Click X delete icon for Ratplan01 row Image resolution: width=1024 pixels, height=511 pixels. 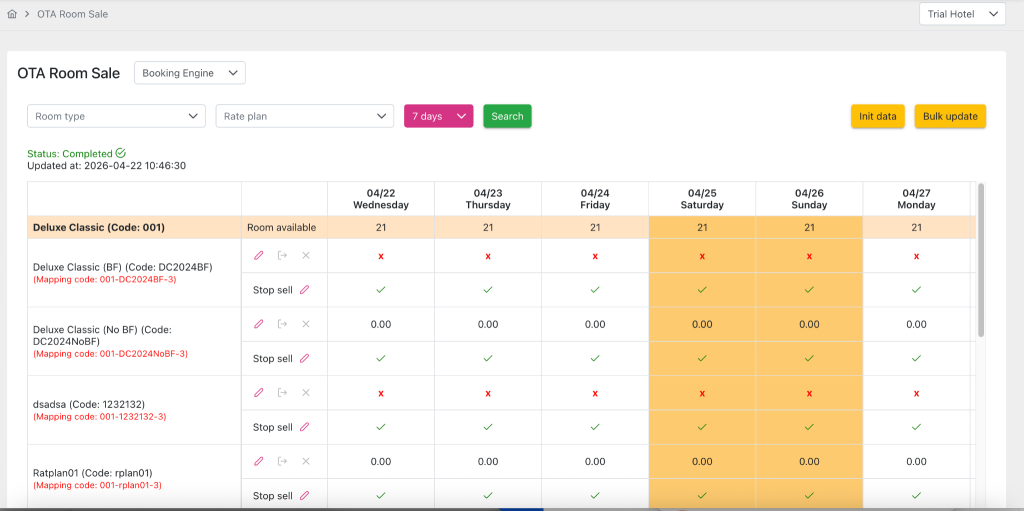pyautogui.click(x=306, y=462)
